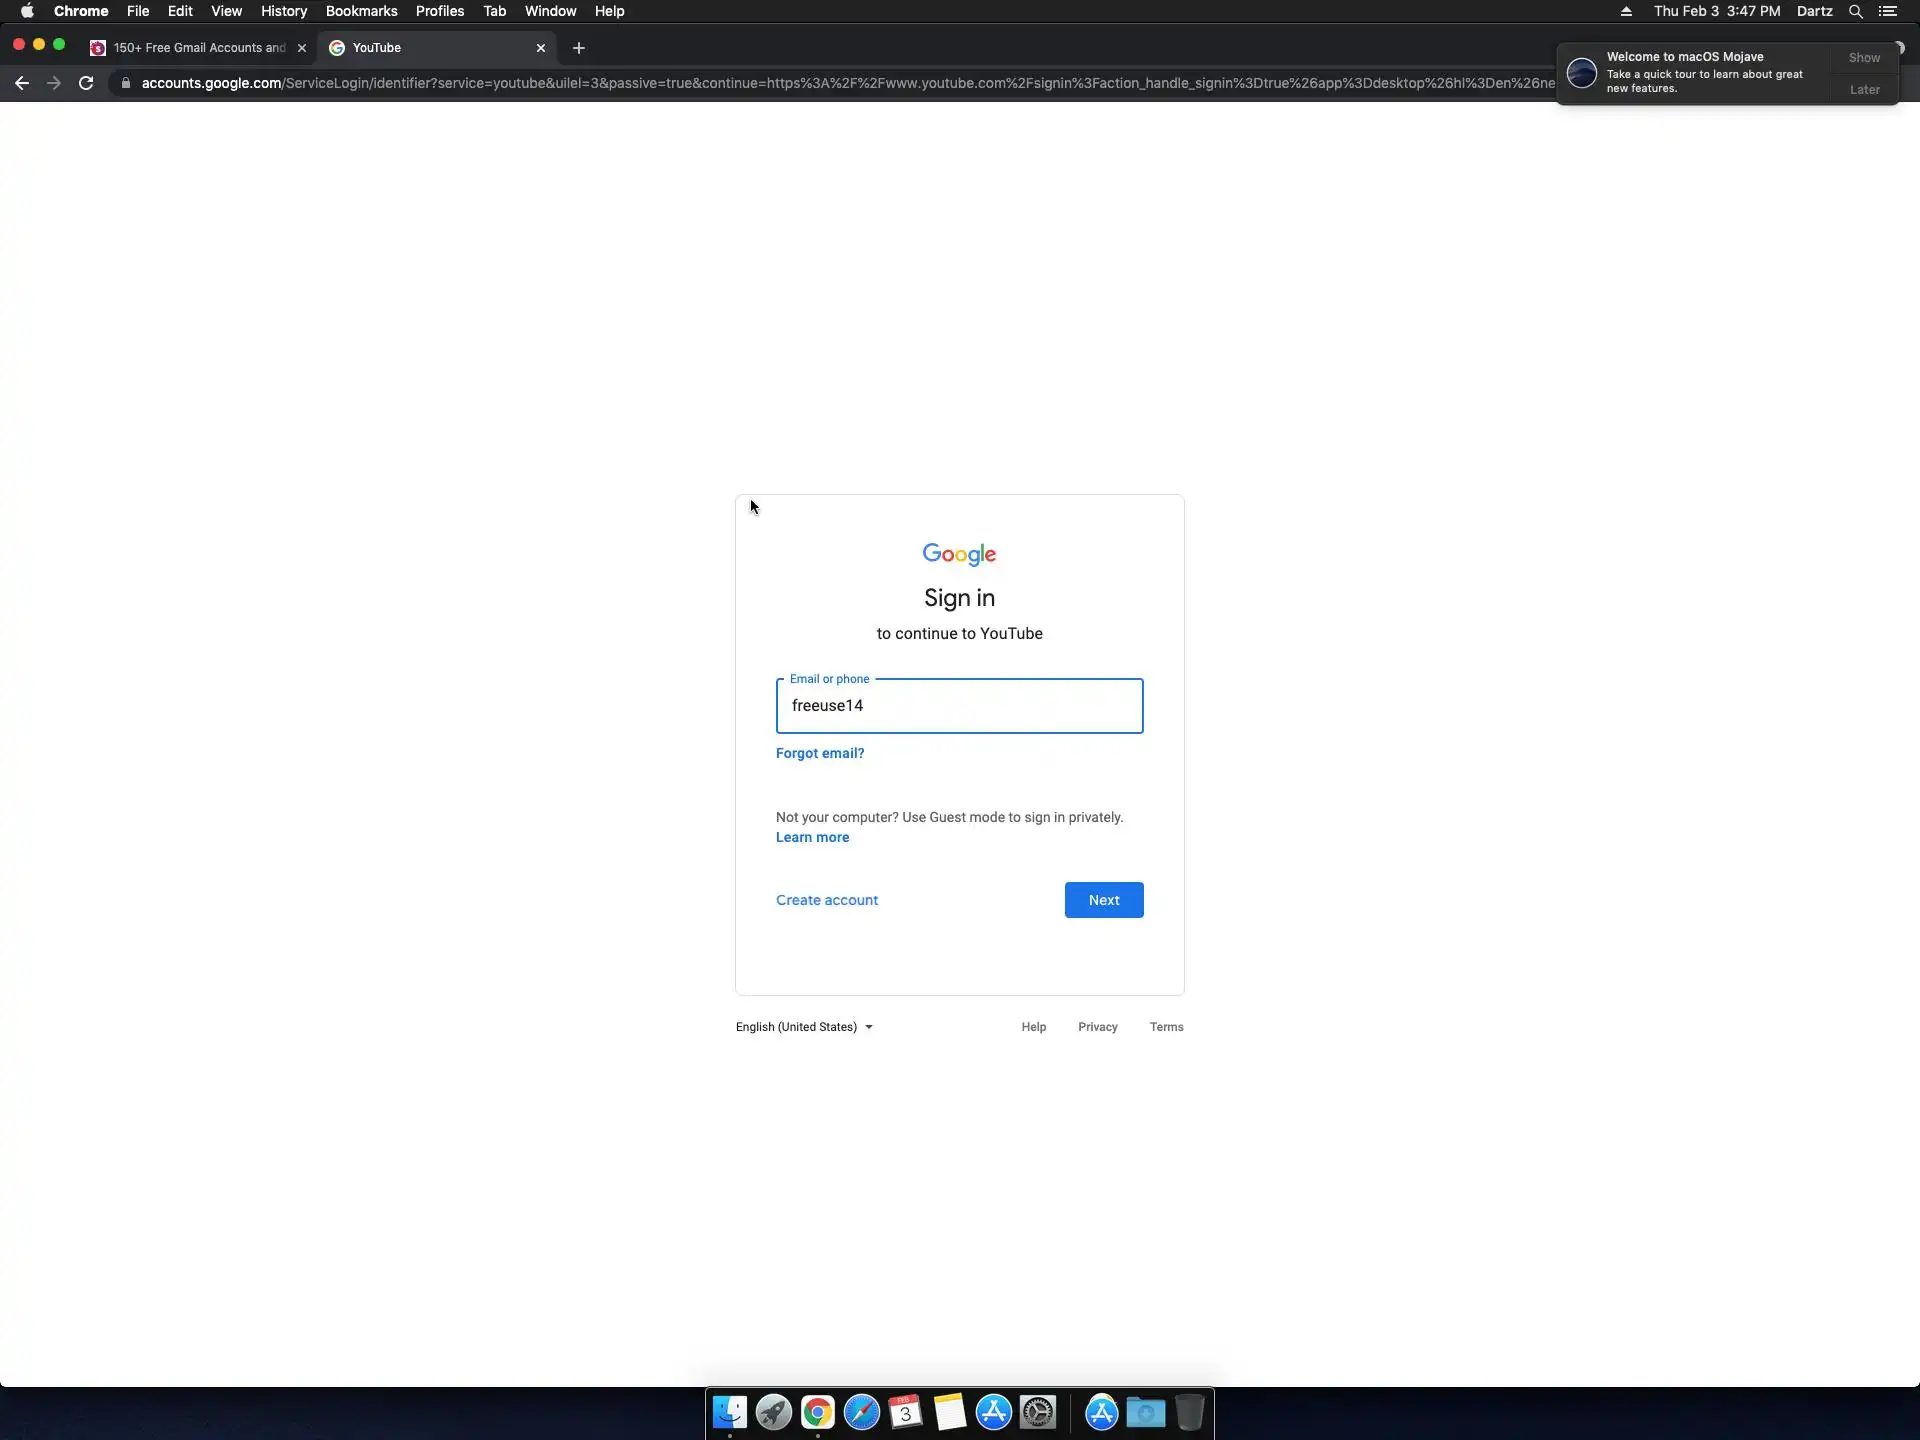Open Launchpad from the dock
This screenshot has width=1920, height=1440.
tap(773, 1412)
